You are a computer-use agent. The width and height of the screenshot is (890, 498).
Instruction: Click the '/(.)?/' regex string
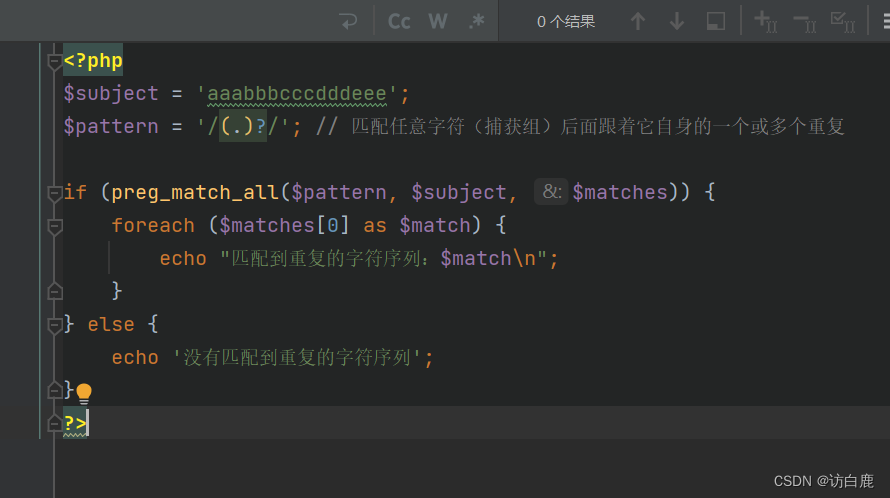point(243,127)
